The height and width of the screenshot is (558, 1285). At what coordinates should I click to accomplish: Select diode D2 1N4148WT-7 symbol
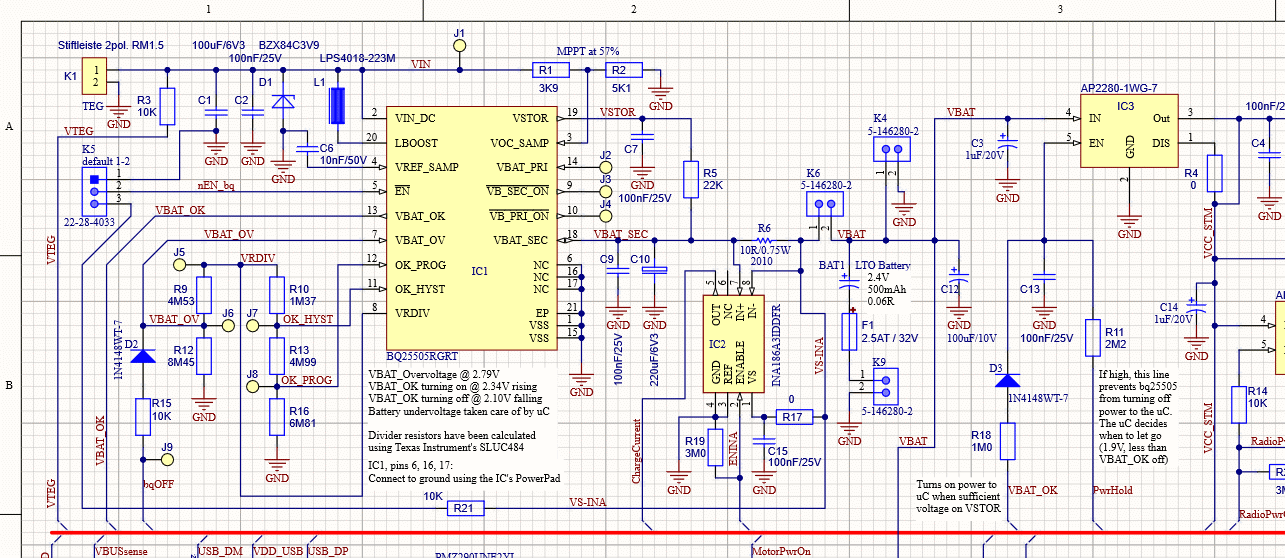point(145,355)
